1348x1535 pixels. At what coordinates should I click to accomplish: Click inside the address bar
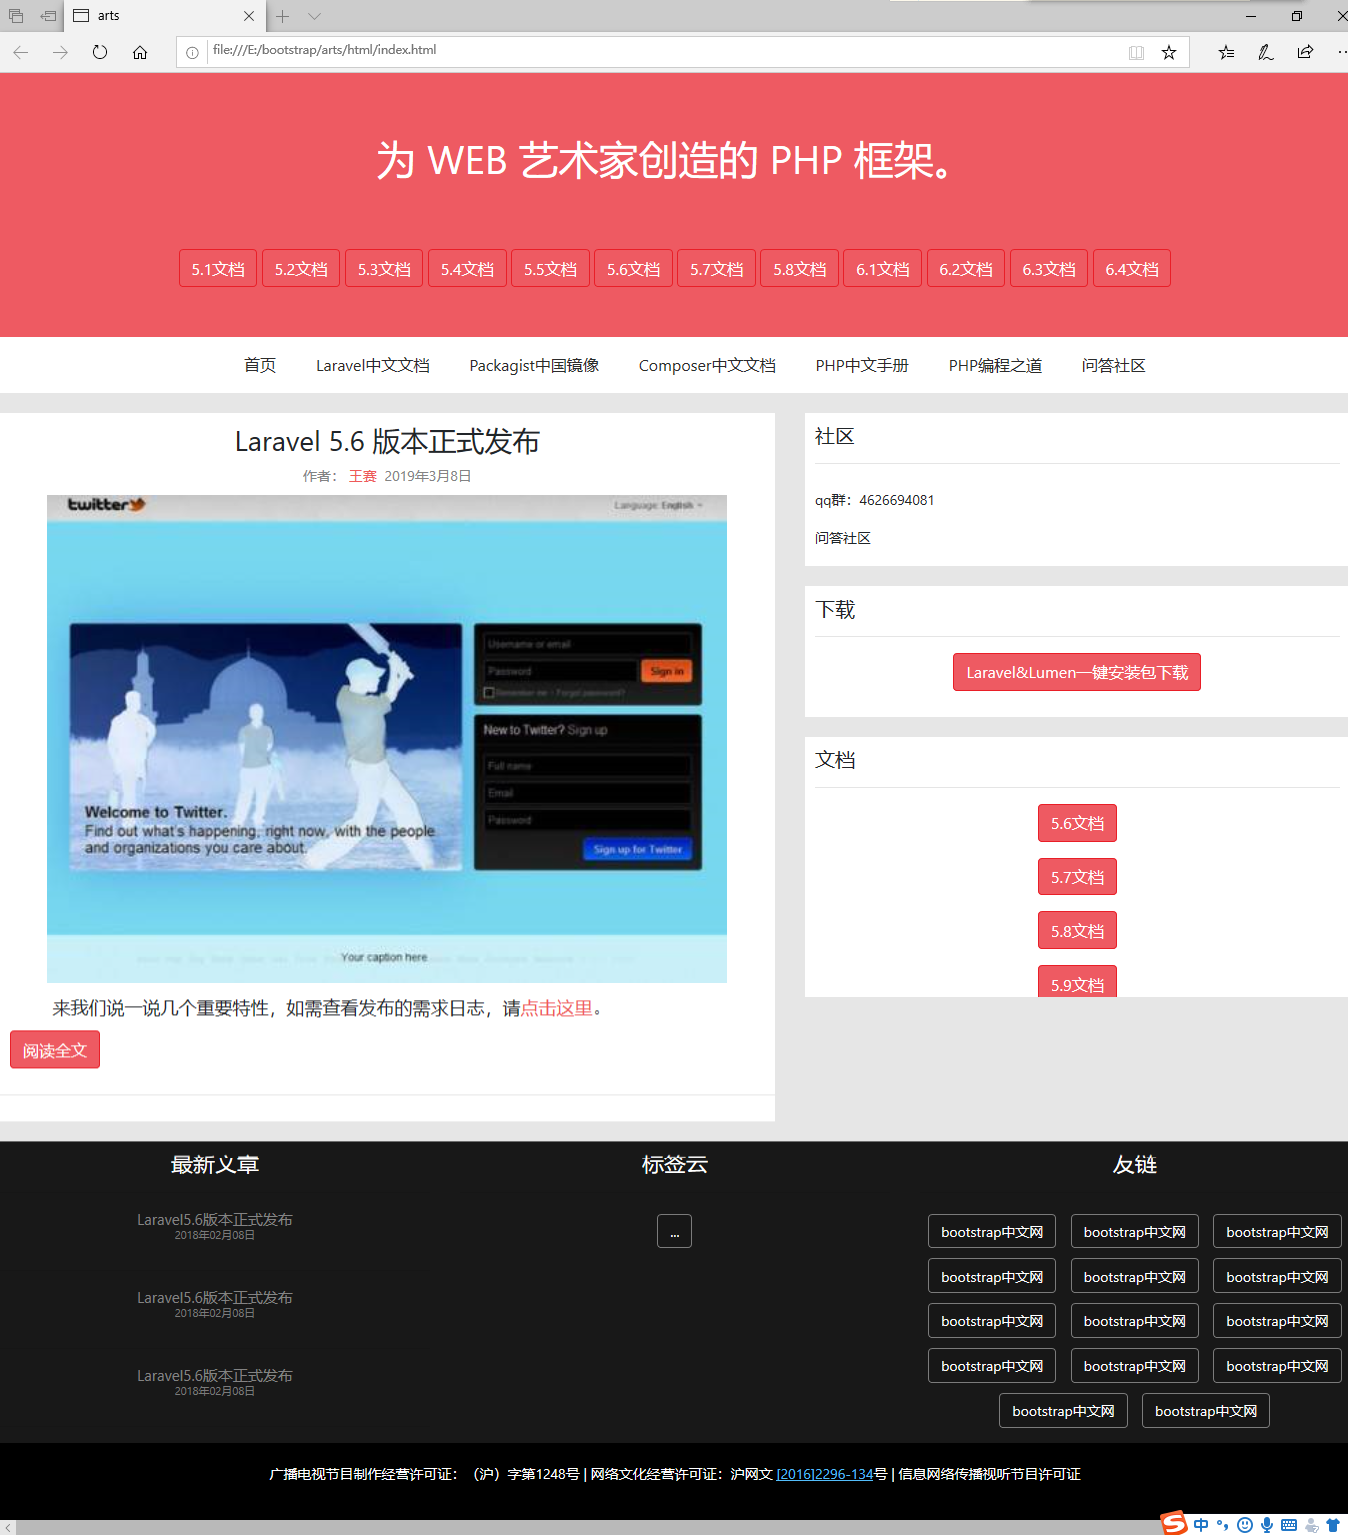click(600, 51)
